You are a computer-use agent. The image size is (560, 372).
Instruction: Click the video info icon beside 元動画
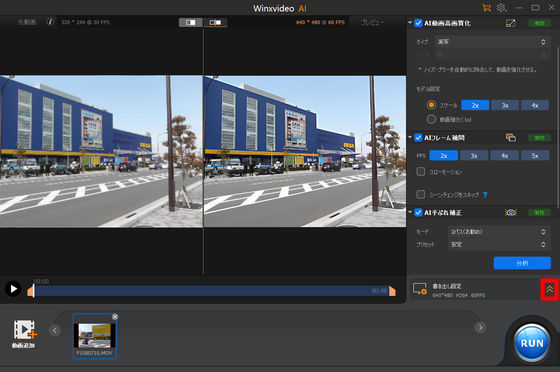[x=51, y=22]
